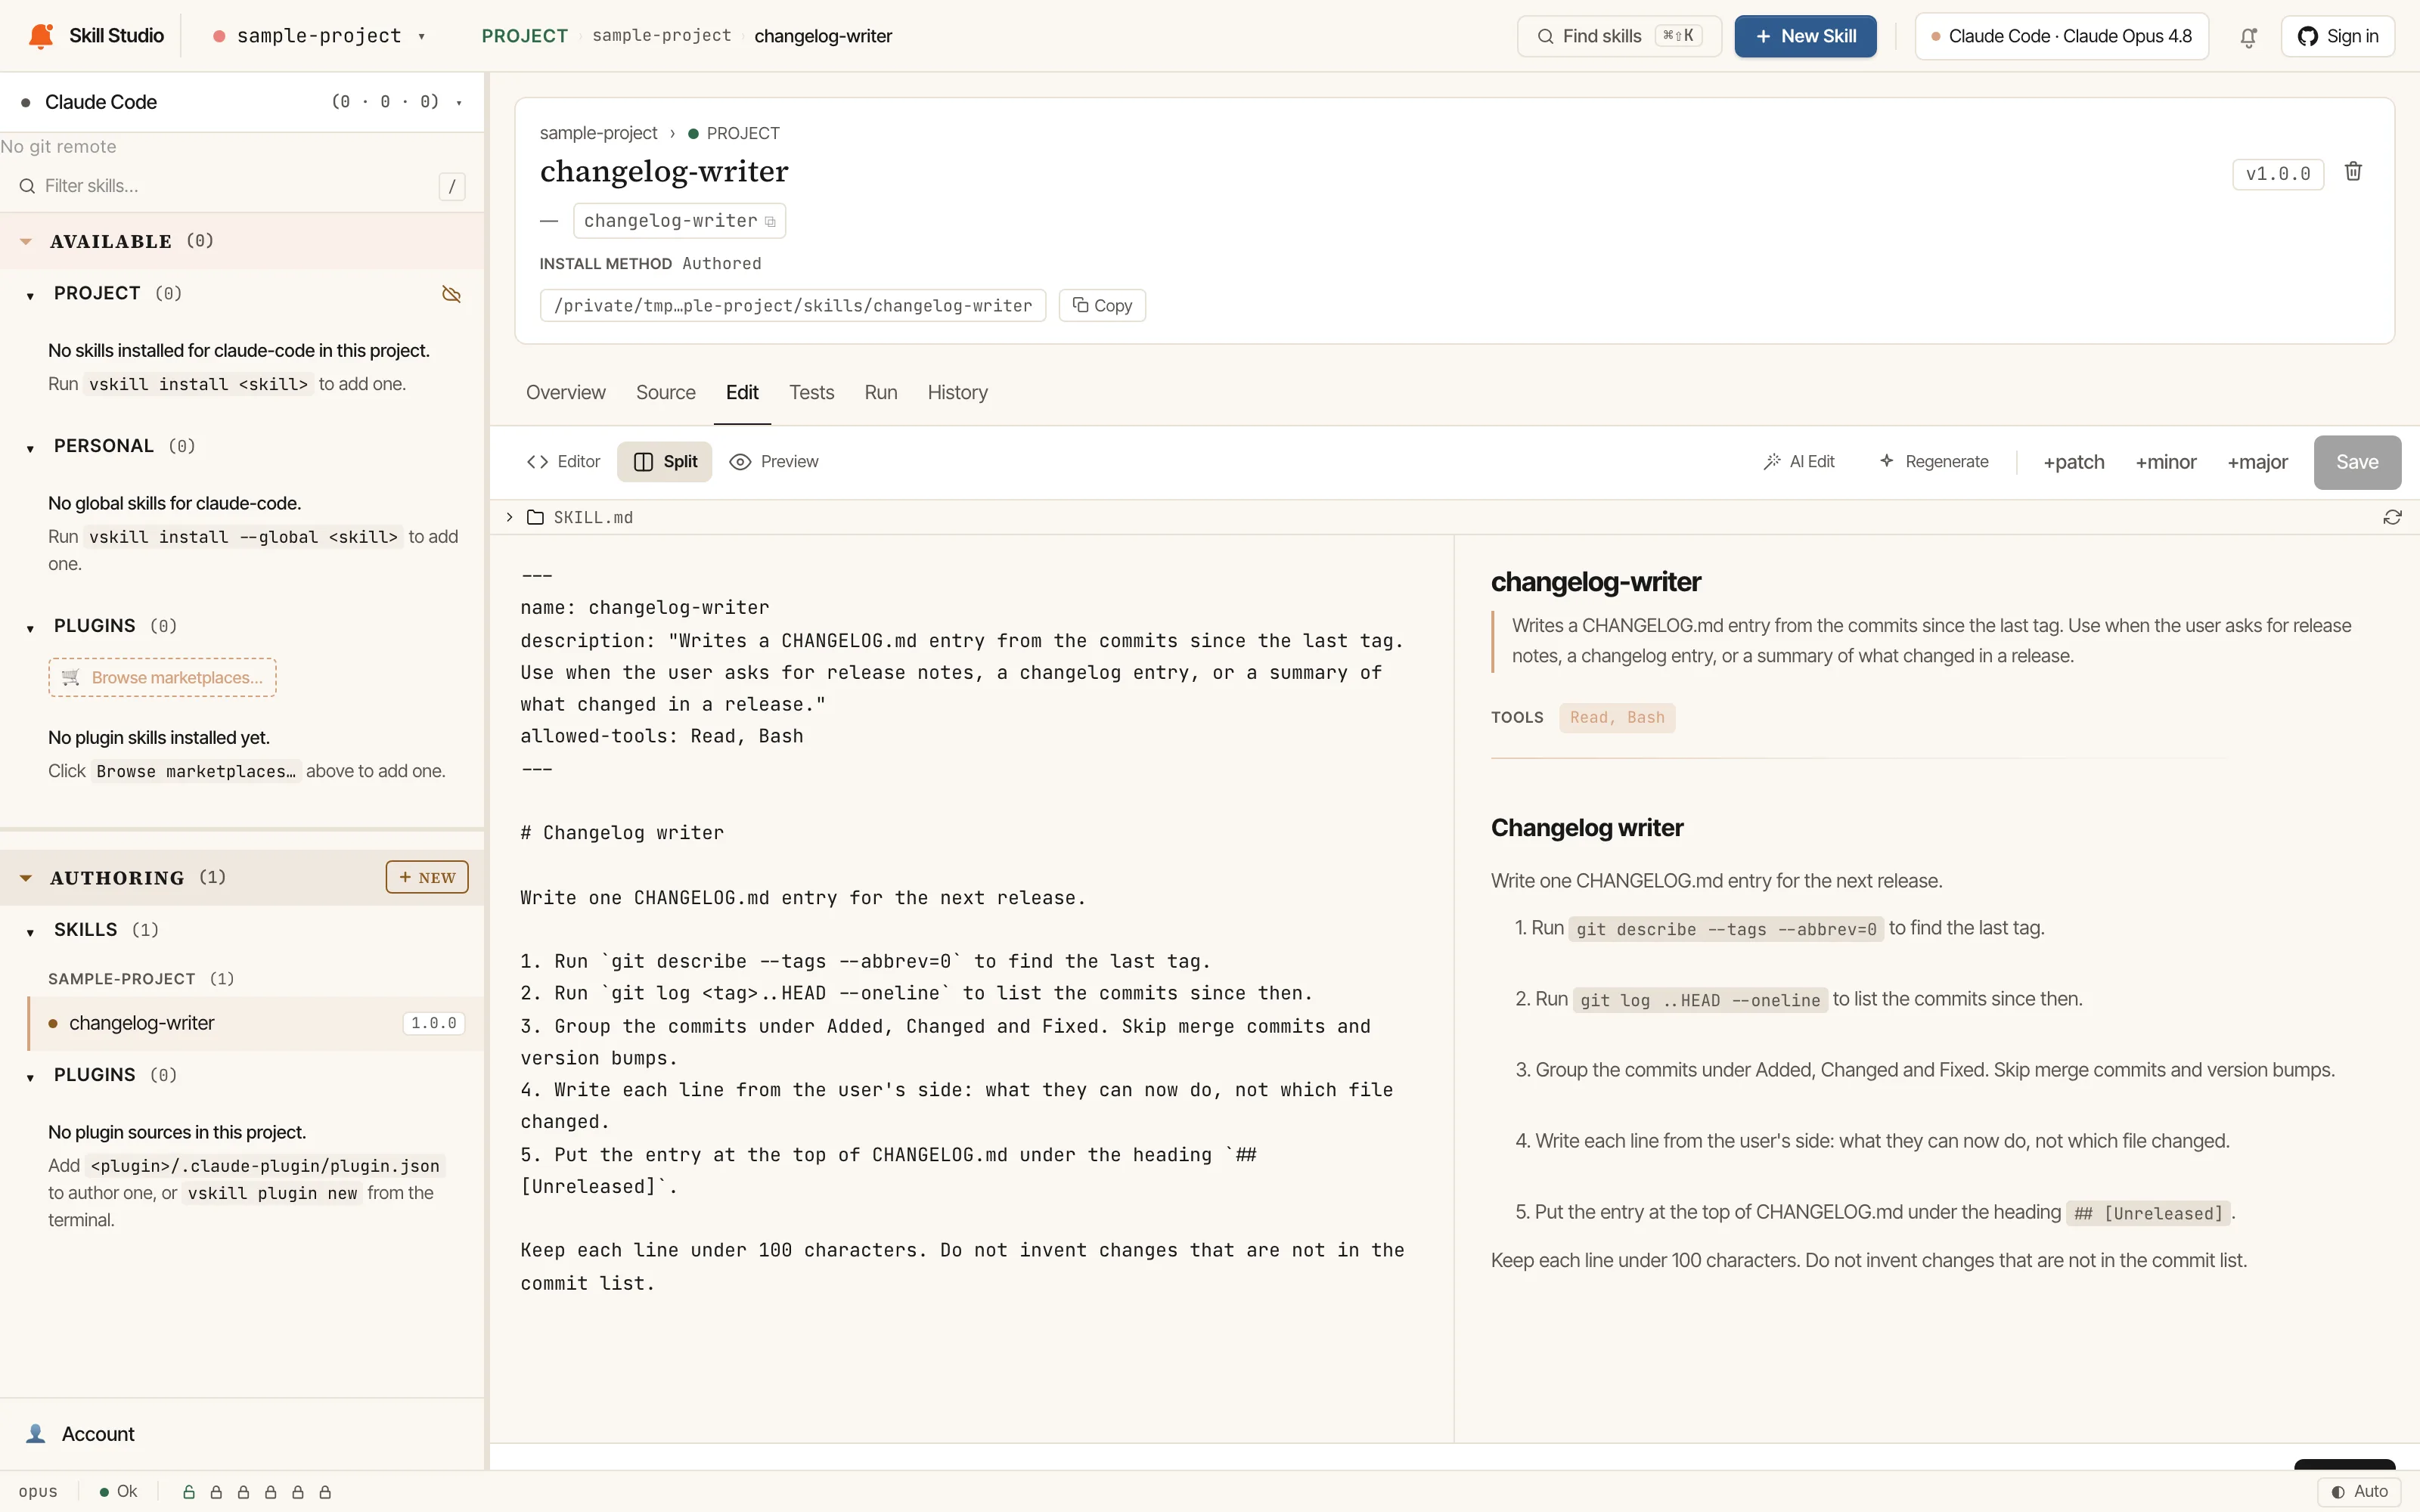Screen dimensions: 2420x1512
Task: Click the Save button
Action: (2356, 462)
